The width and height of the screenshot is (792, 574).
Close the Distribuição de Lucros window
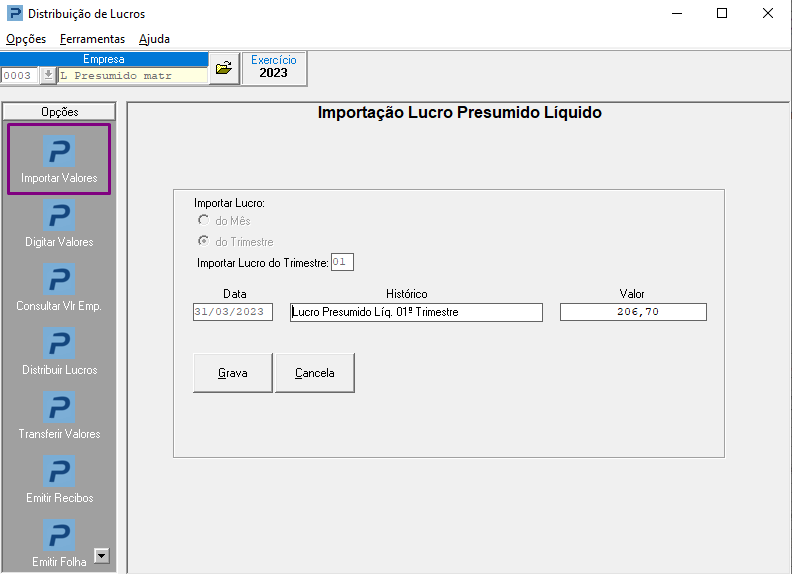pyautogui.click(x=768, y=14)
